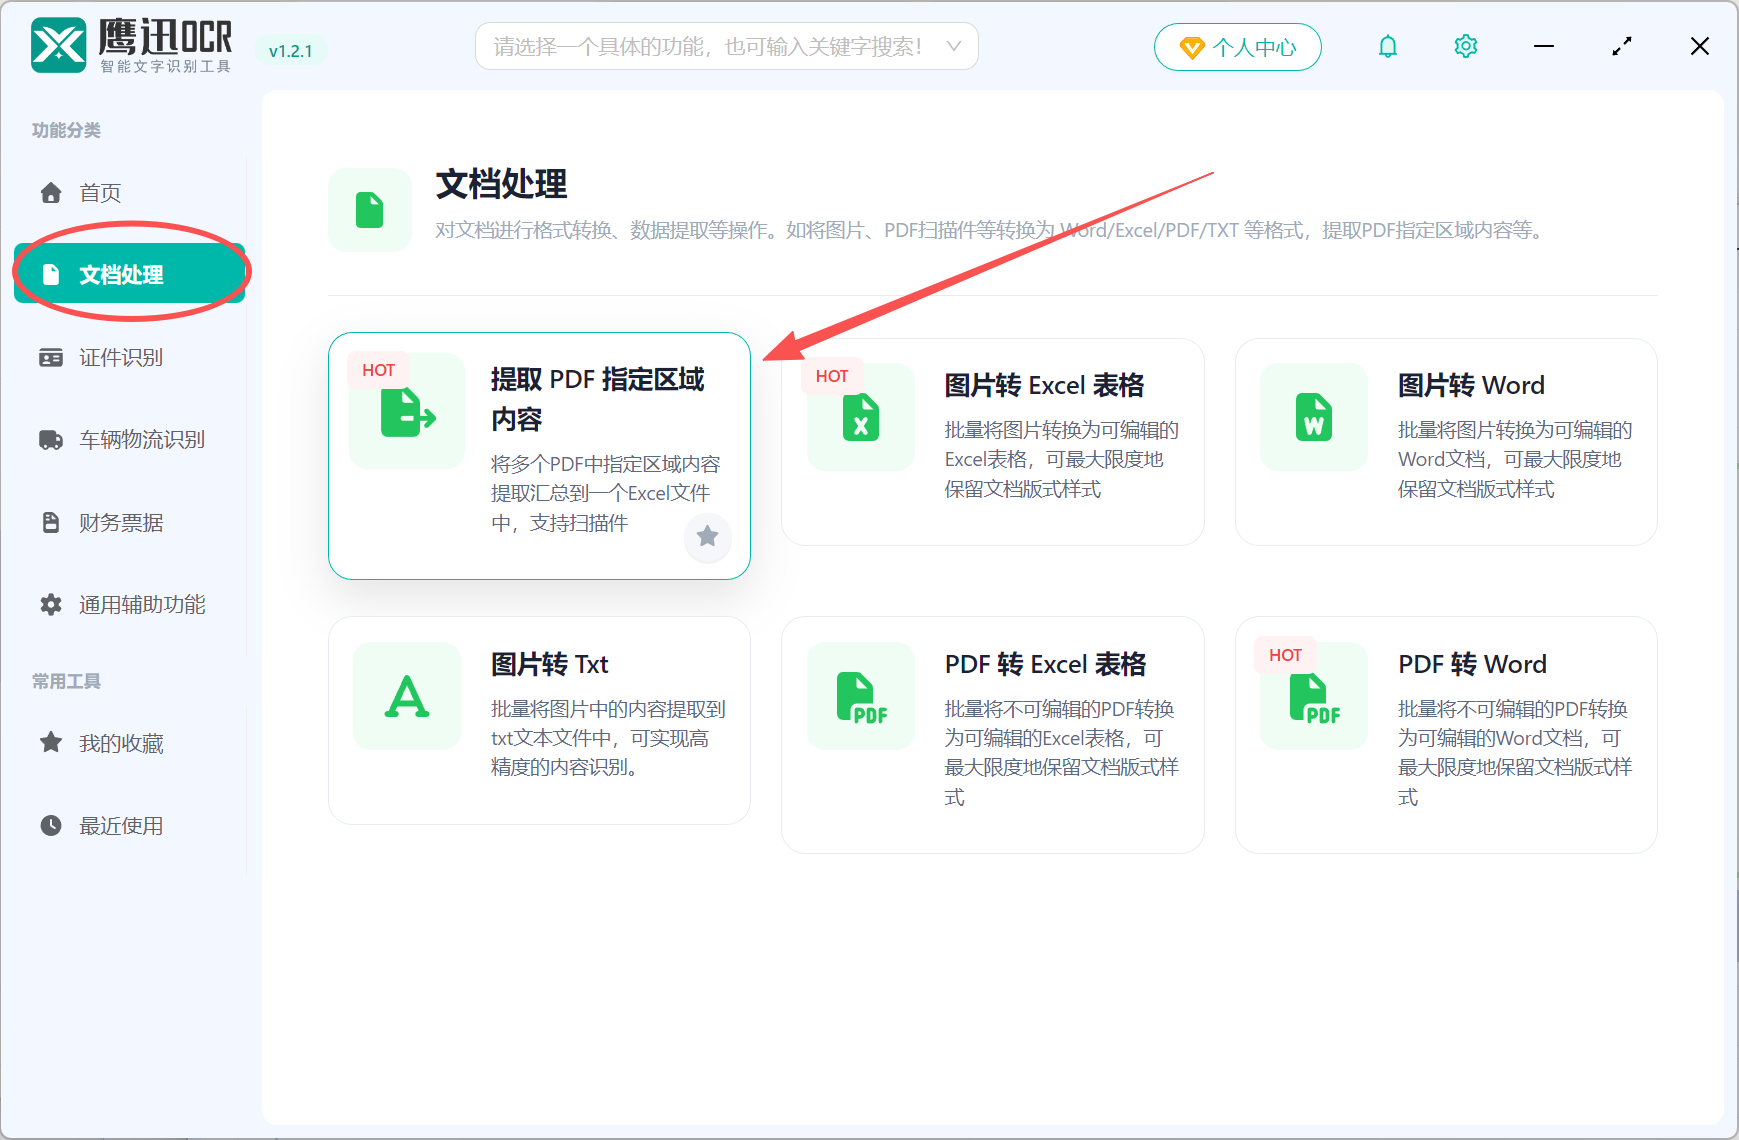
Task: Click the receipt icon beside 财务票据
Action: pyautogui.click(x=51, y=522)
